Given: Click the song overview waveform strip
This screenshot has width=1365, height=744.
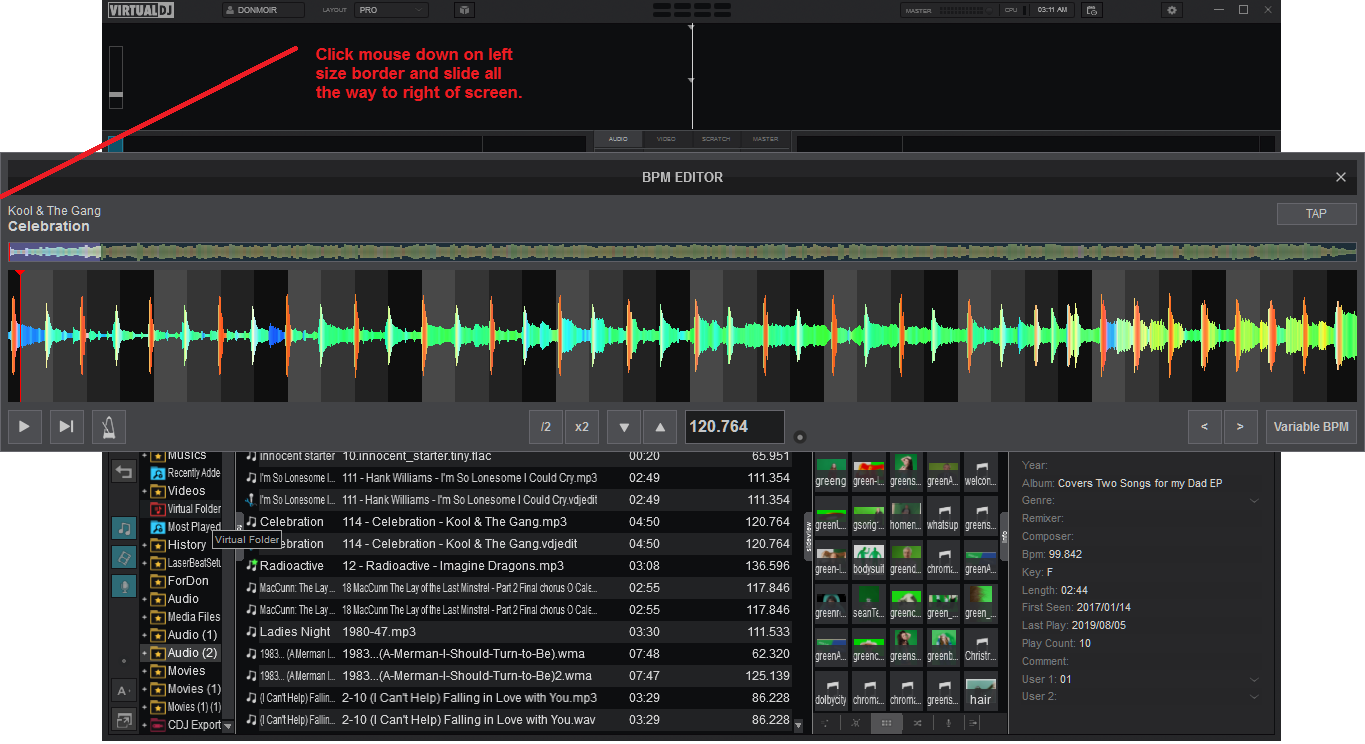Looking at the screenshot, I should tap(682, 252).
